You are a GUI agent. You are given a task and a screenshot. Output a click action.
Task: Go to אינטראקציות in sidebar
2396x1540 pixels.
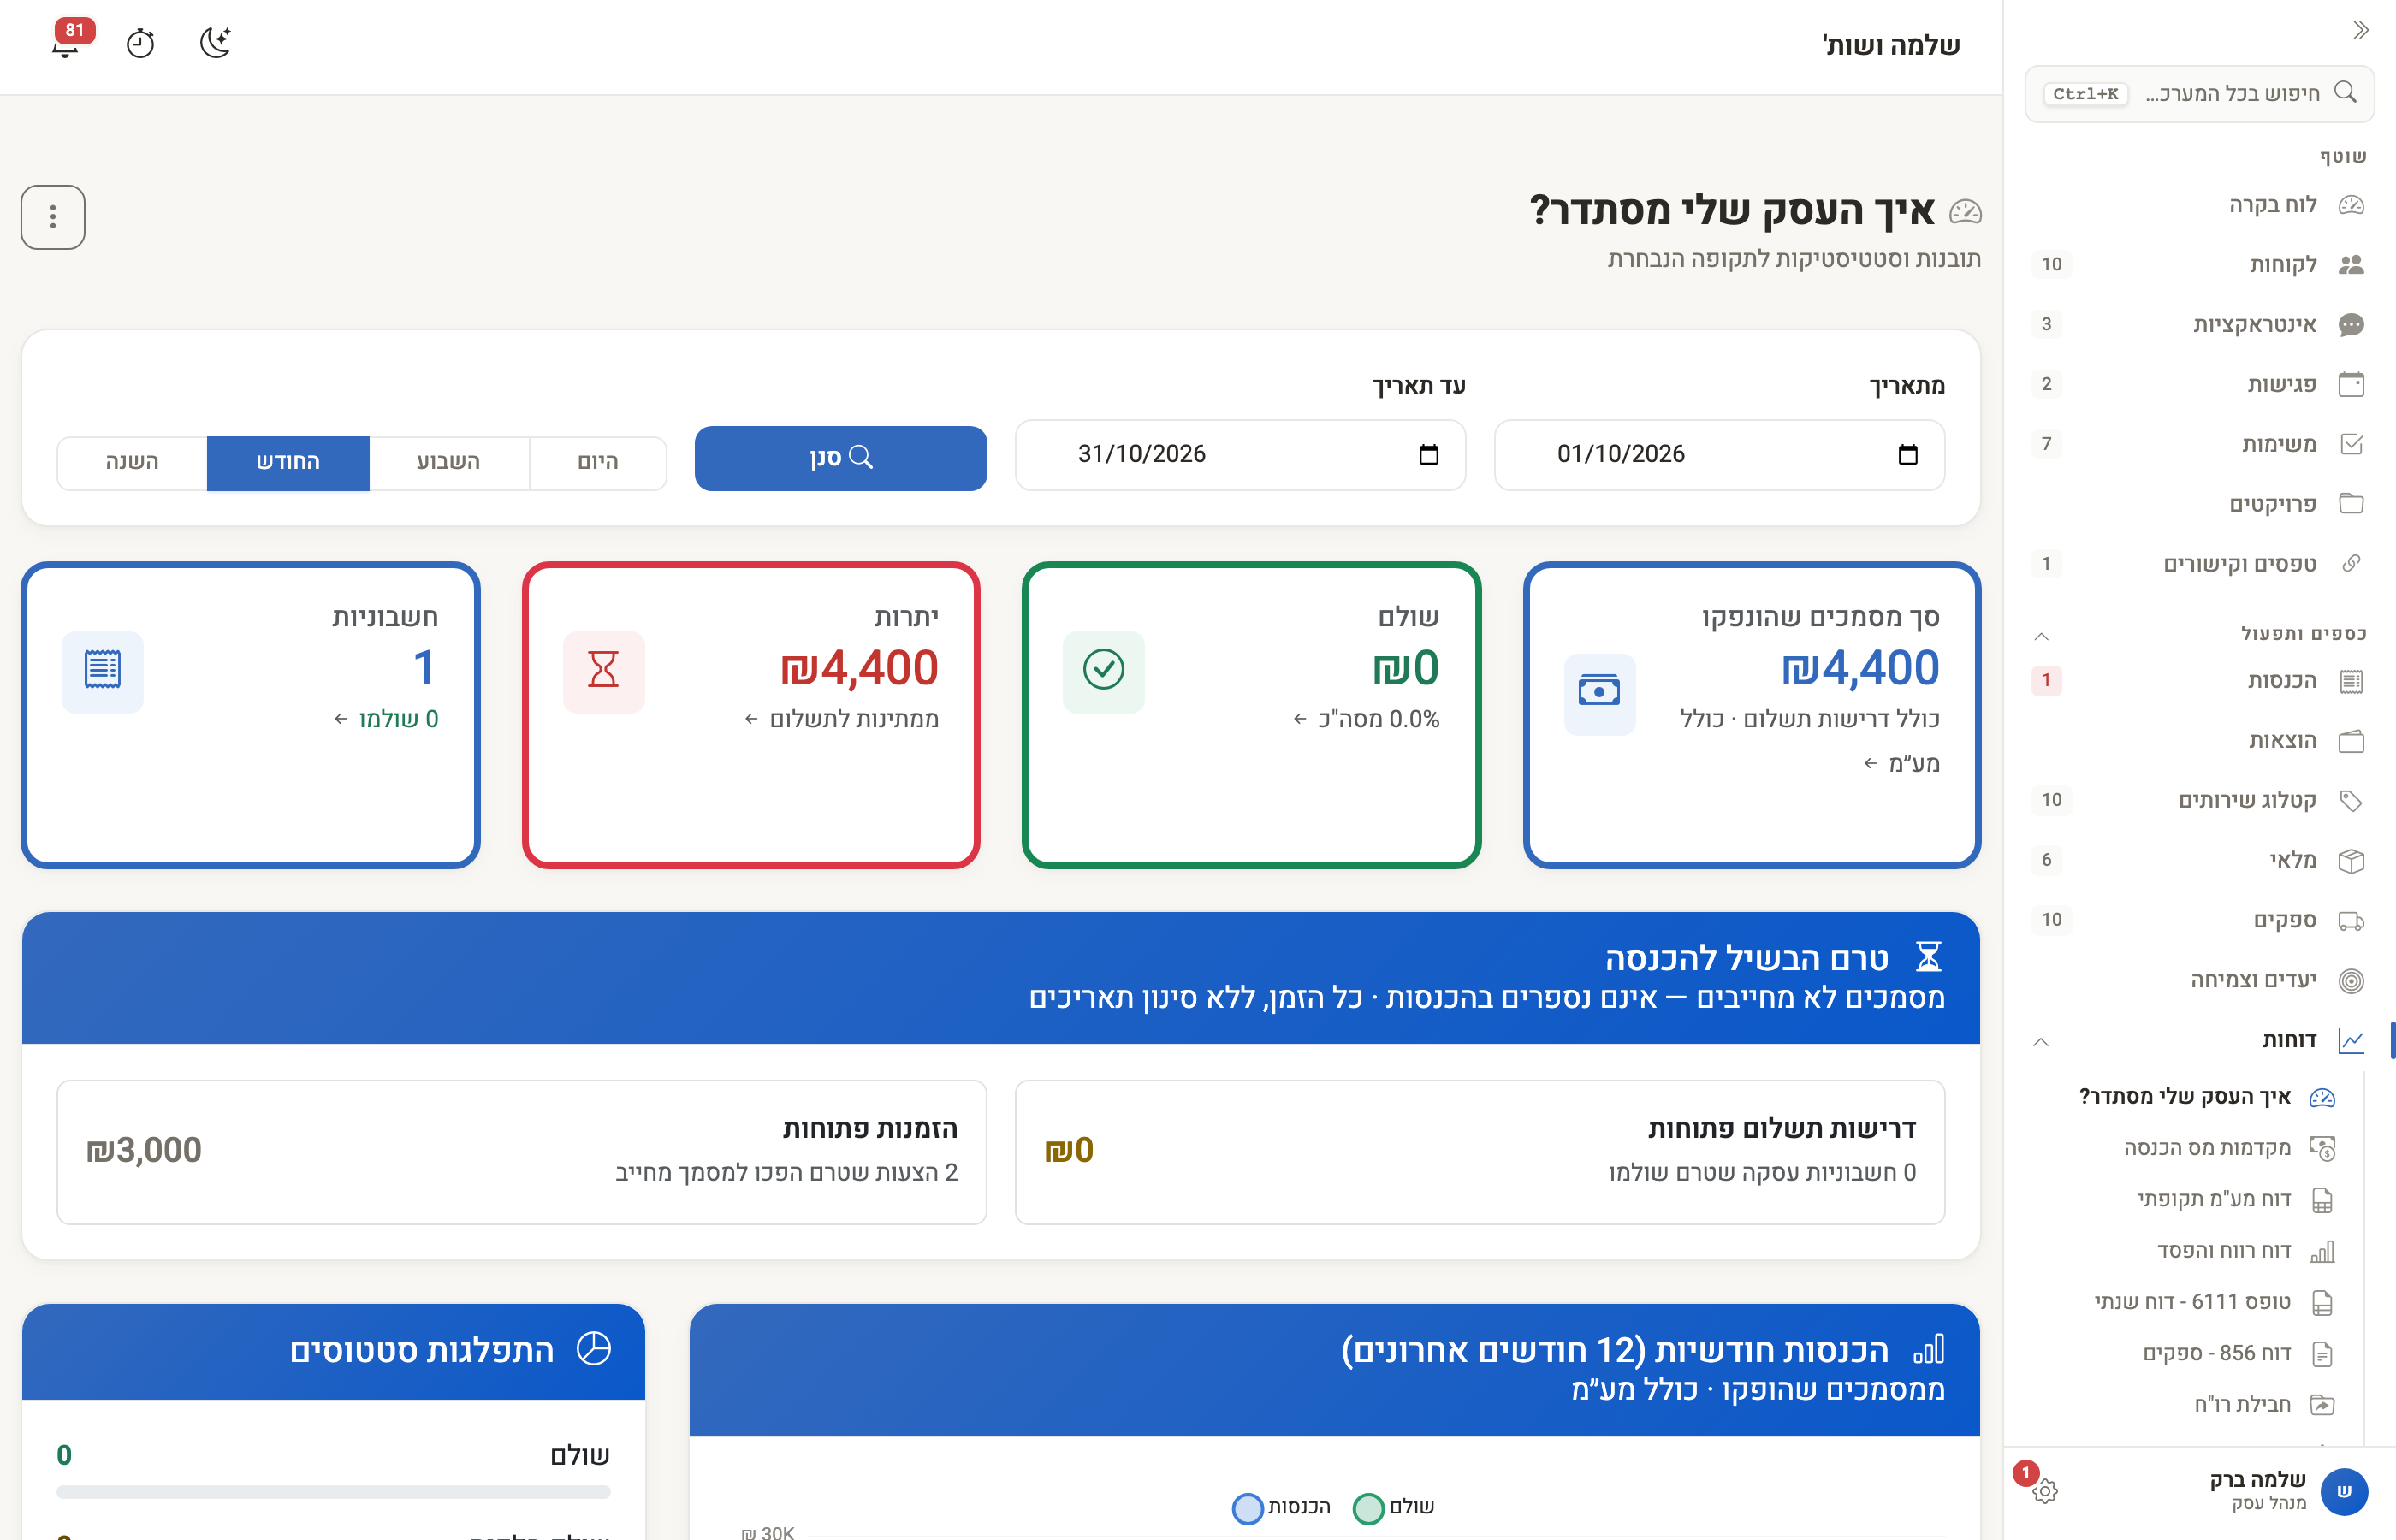[2200, 324]
